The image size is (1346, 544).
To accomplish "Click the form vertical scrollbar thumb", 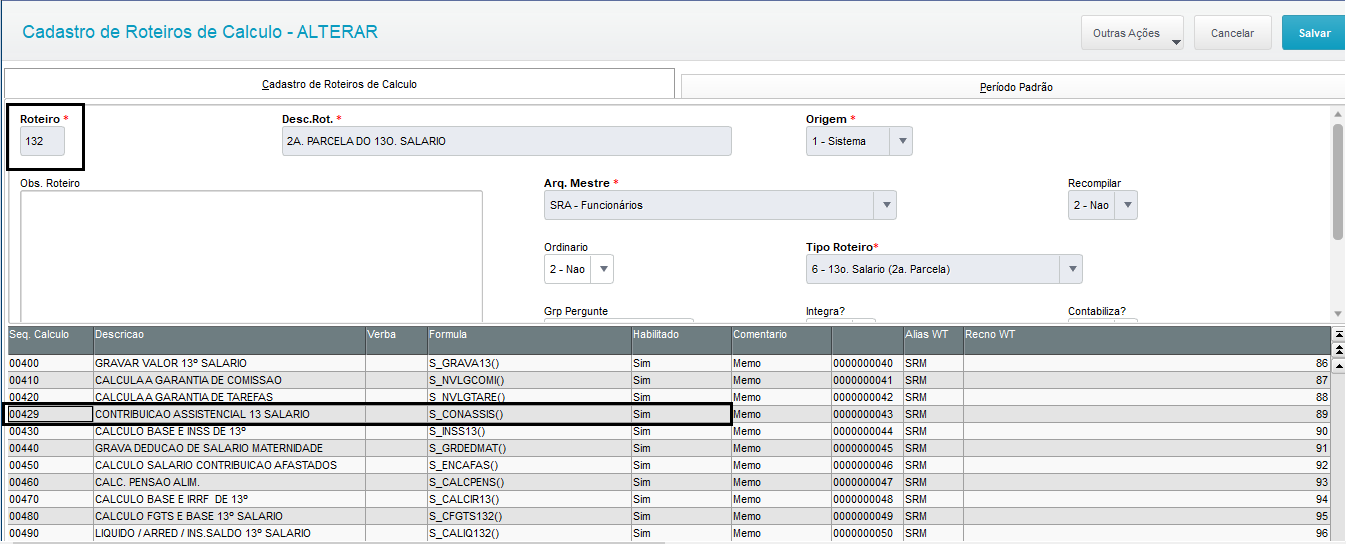I will pos(1338,182).
